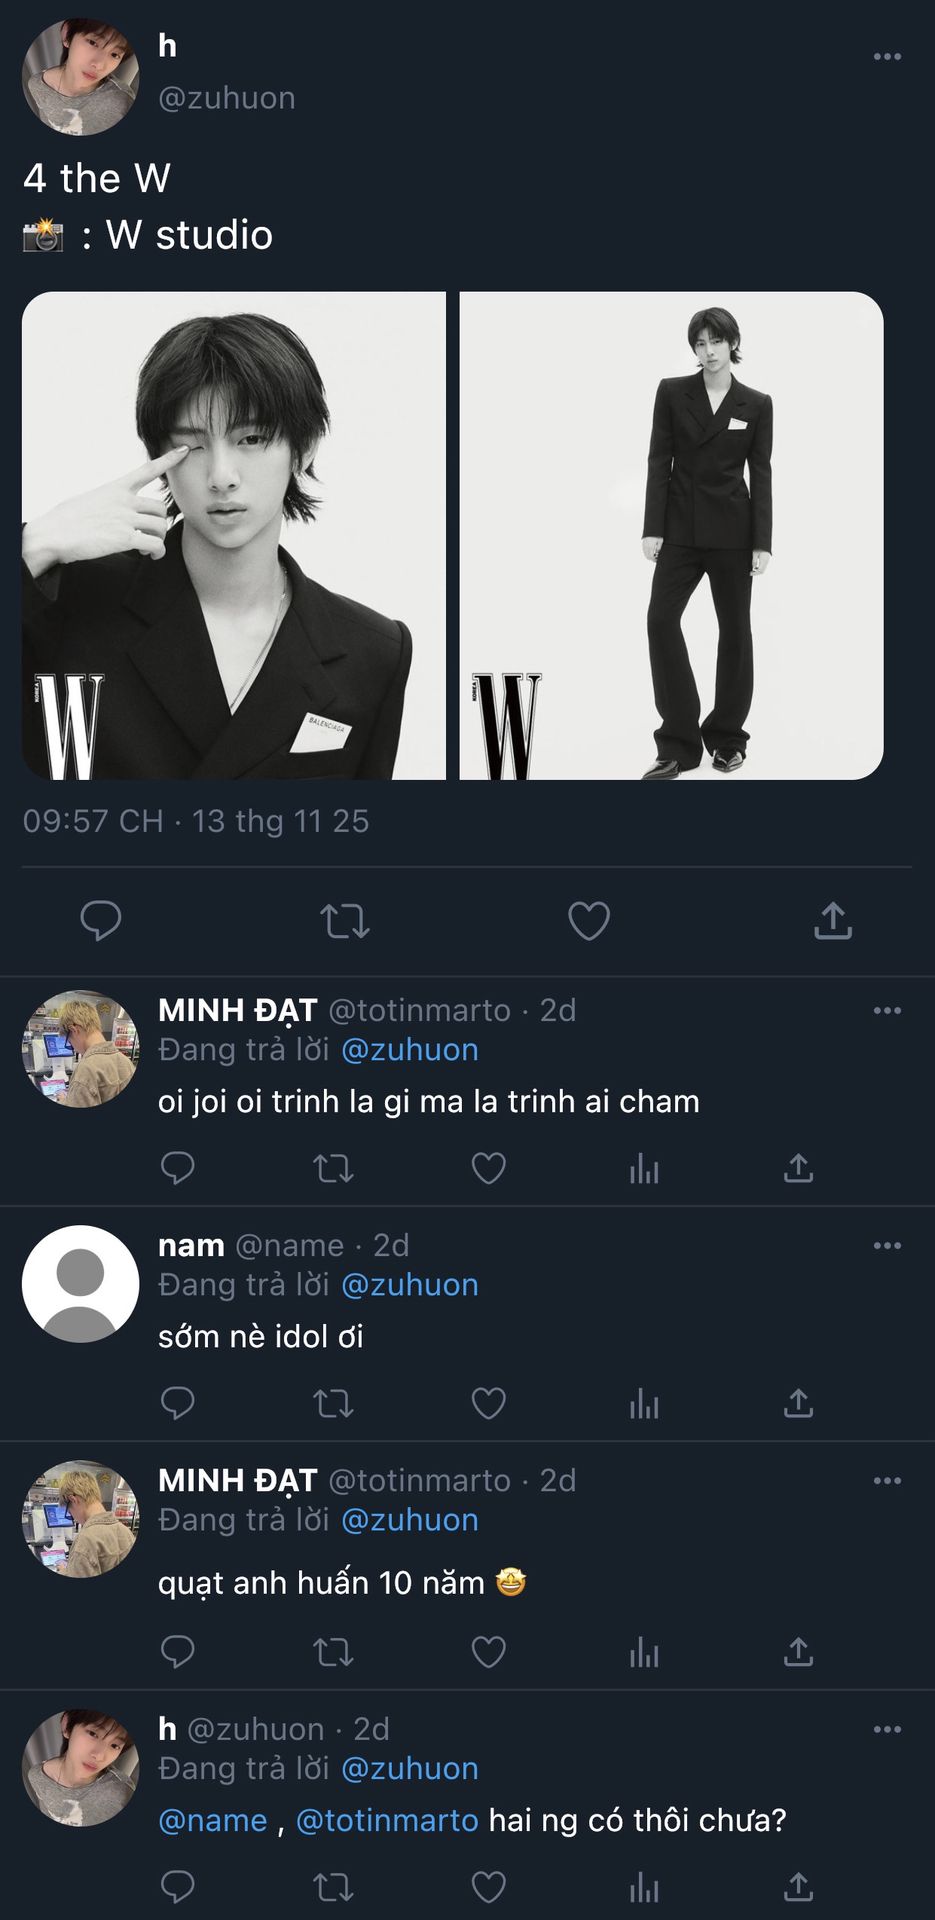Open the full-body suit photo
The image size is (935, 1920).
(671, 535)
